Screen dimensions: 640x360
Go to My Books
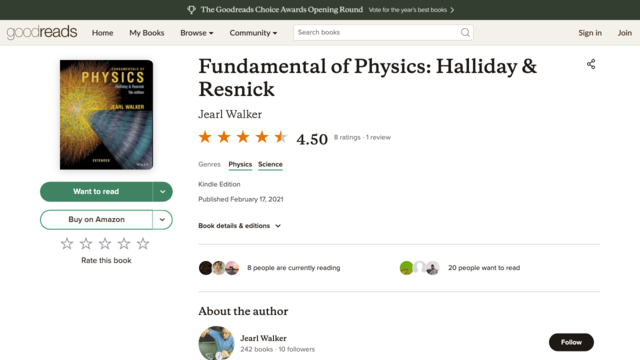click(x=147, y=33)
